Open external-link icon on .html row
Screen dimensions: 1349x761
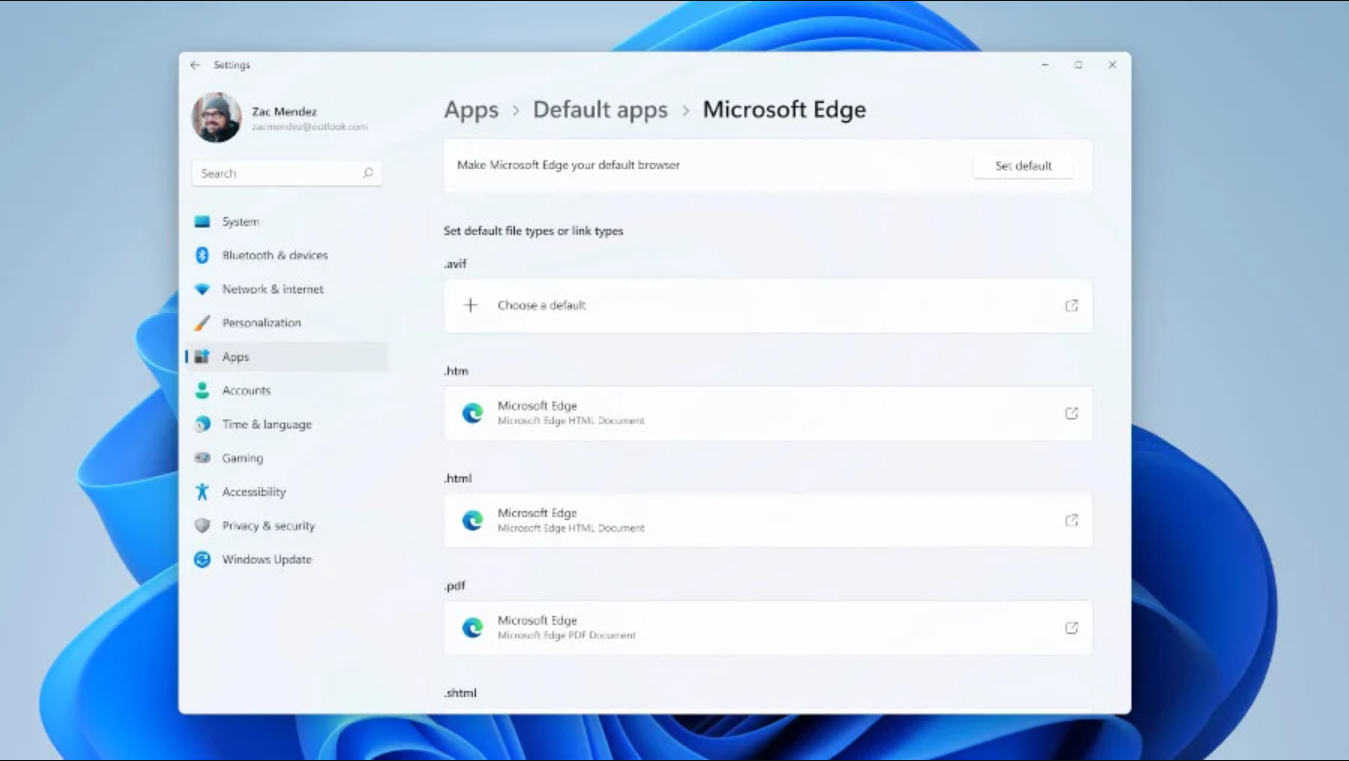pos(1071,520)
